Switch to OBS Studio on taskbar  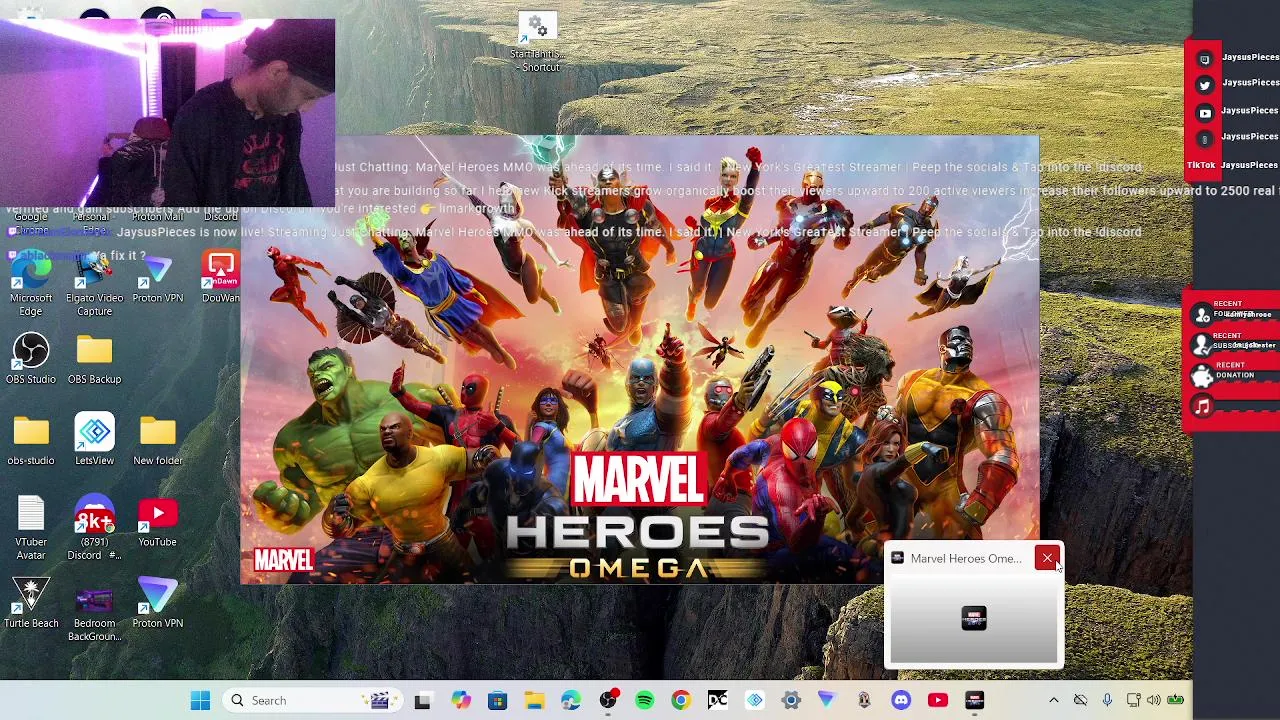[608, 700]
